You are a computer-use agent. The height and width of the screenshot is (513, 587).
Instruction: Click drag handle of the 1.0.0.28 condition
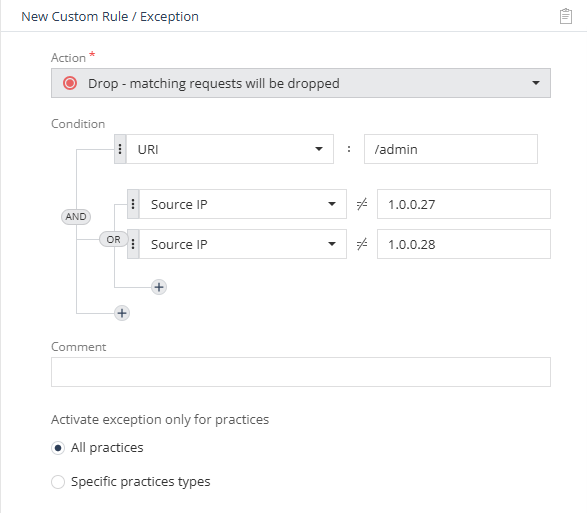pyautogui.click(x=133, y=244)
